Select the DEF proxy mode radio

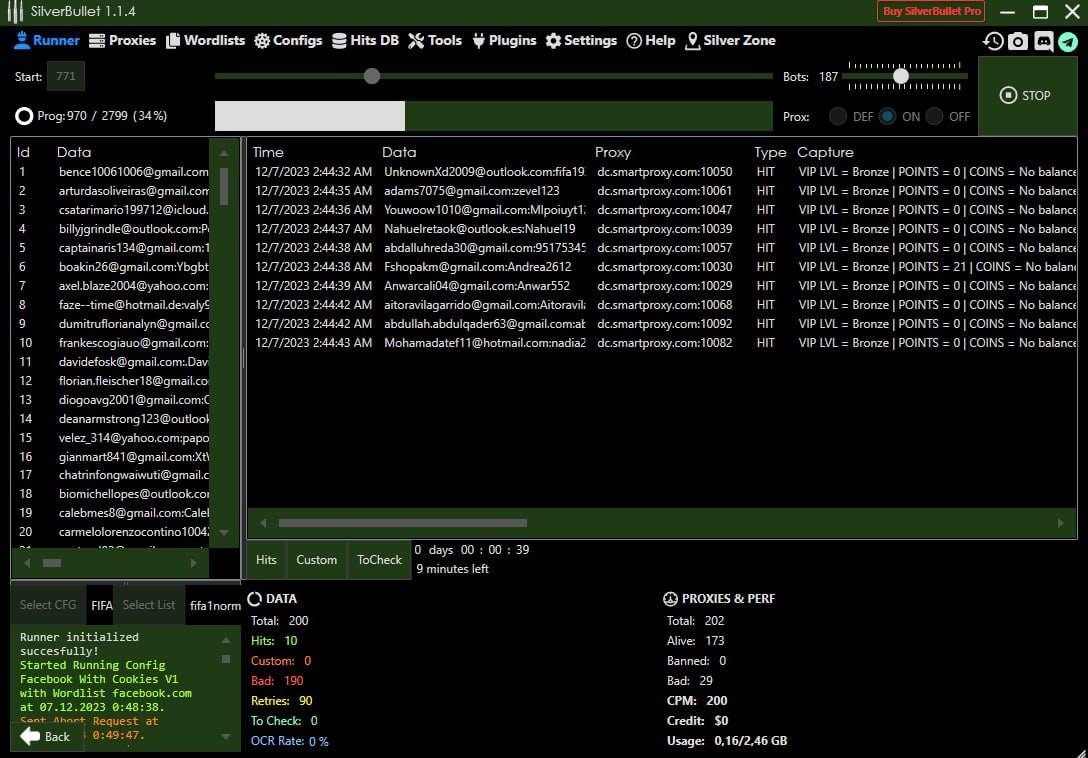(838, 116)
